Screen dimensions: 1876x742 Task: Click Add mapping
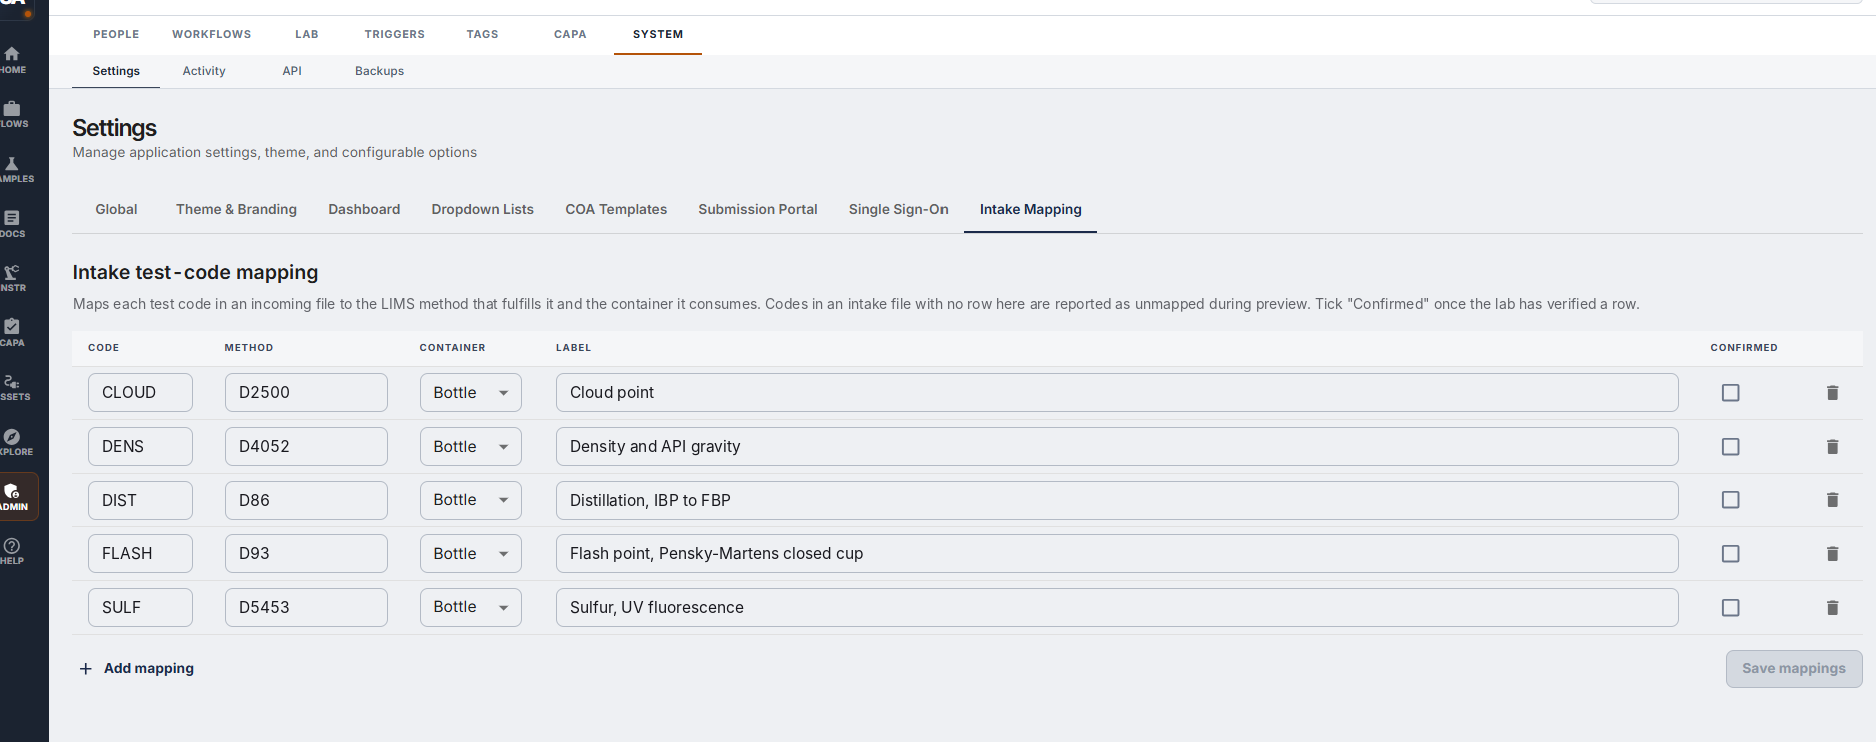(x=137, y=668)
